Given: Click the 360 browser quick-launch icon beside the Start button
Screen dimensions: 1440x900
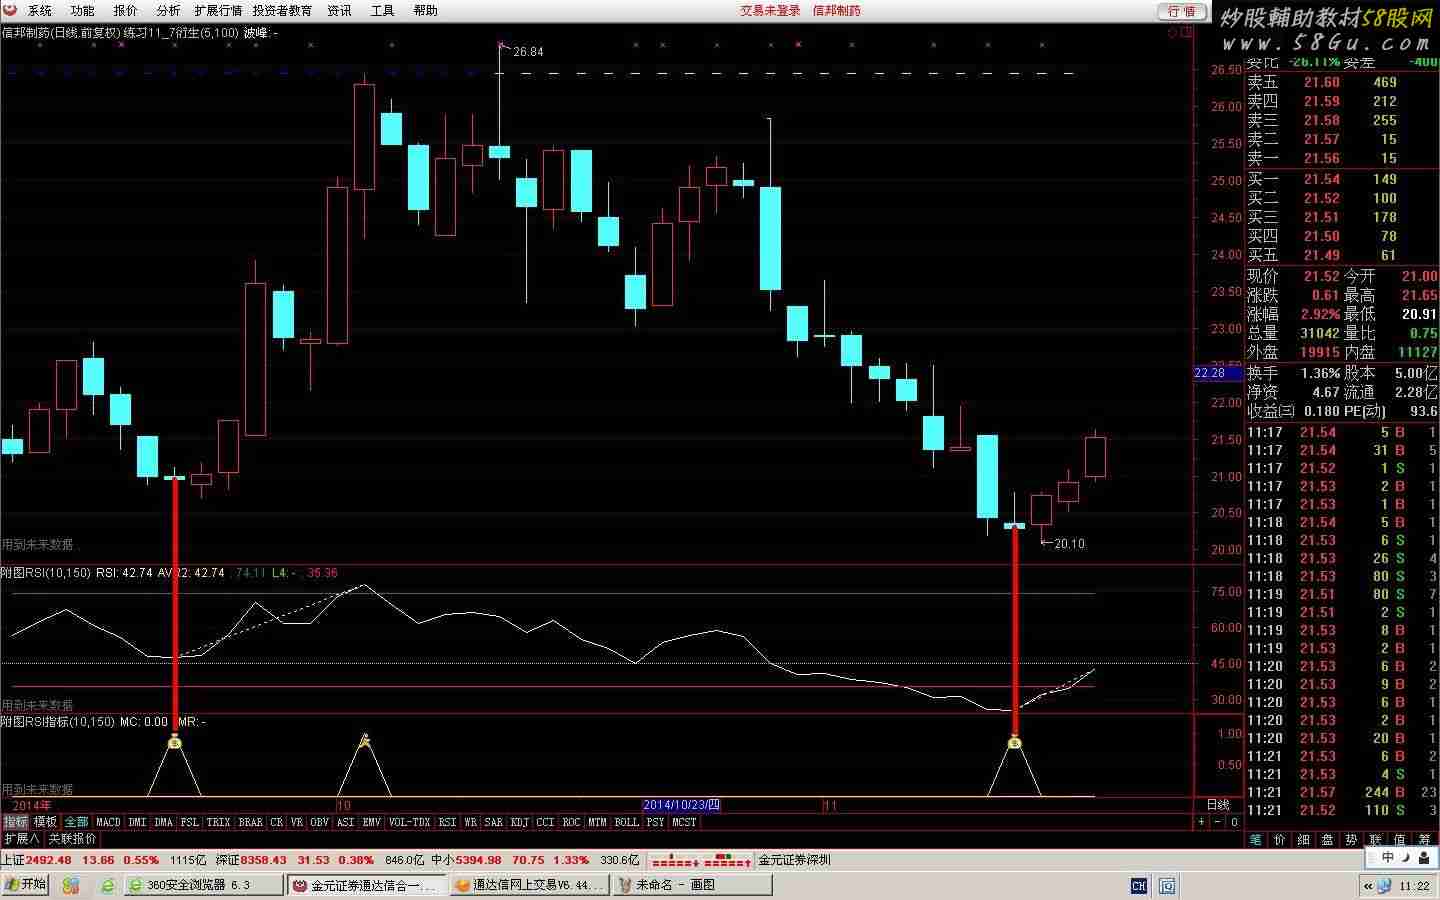Looking at the screenshot, I should 71,885.
